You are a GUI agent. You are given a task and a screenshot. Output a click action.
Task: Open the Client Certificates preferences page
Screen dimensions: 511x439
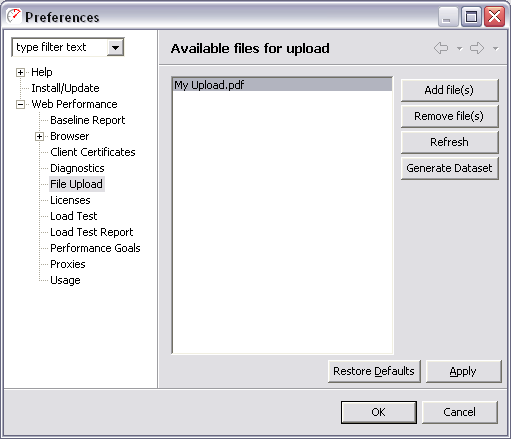tap(93, 152)
